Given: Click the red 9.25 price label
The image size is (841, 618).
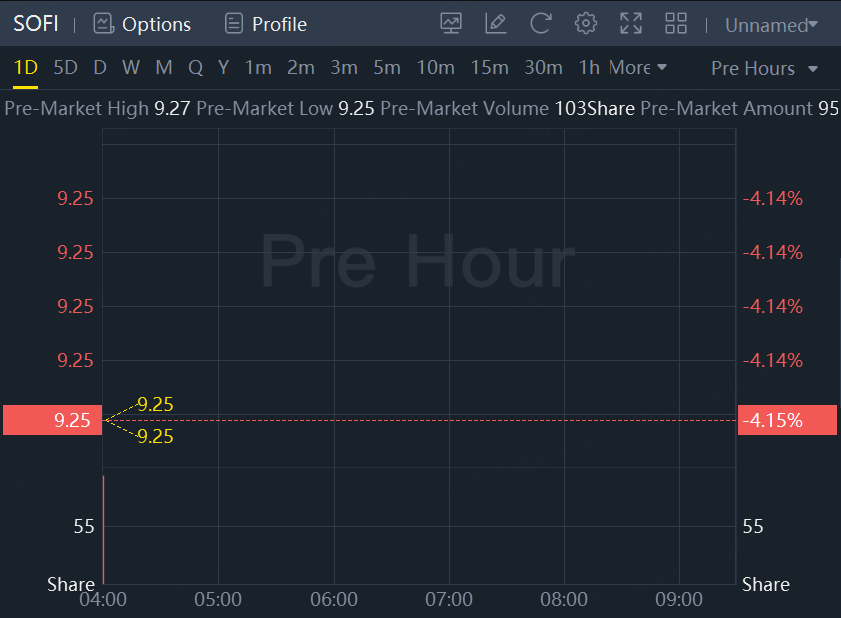Looking at the screenshot, I should (53, 420).
